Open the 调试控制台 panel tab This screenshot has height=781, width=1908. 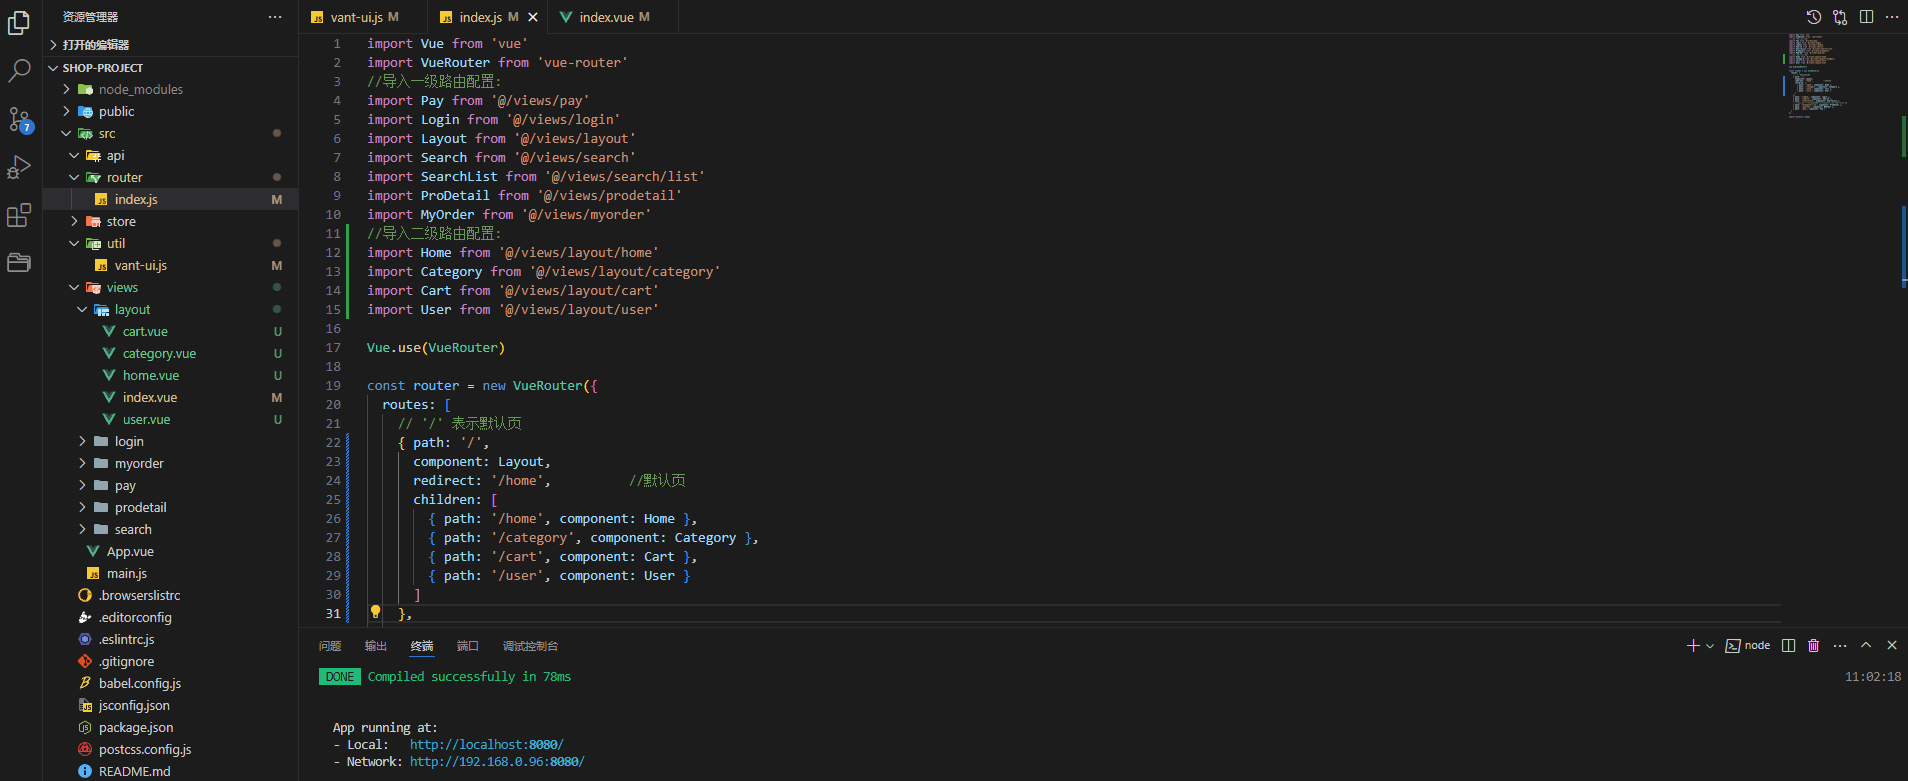click(530, 646)
